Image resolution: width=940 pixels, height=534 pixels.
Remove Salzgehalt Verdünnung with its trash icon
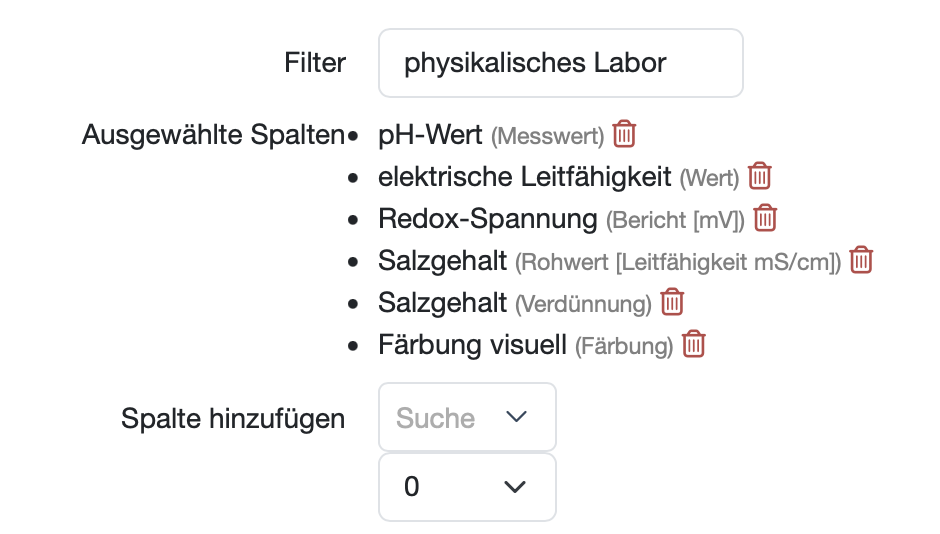pos(673,301)
